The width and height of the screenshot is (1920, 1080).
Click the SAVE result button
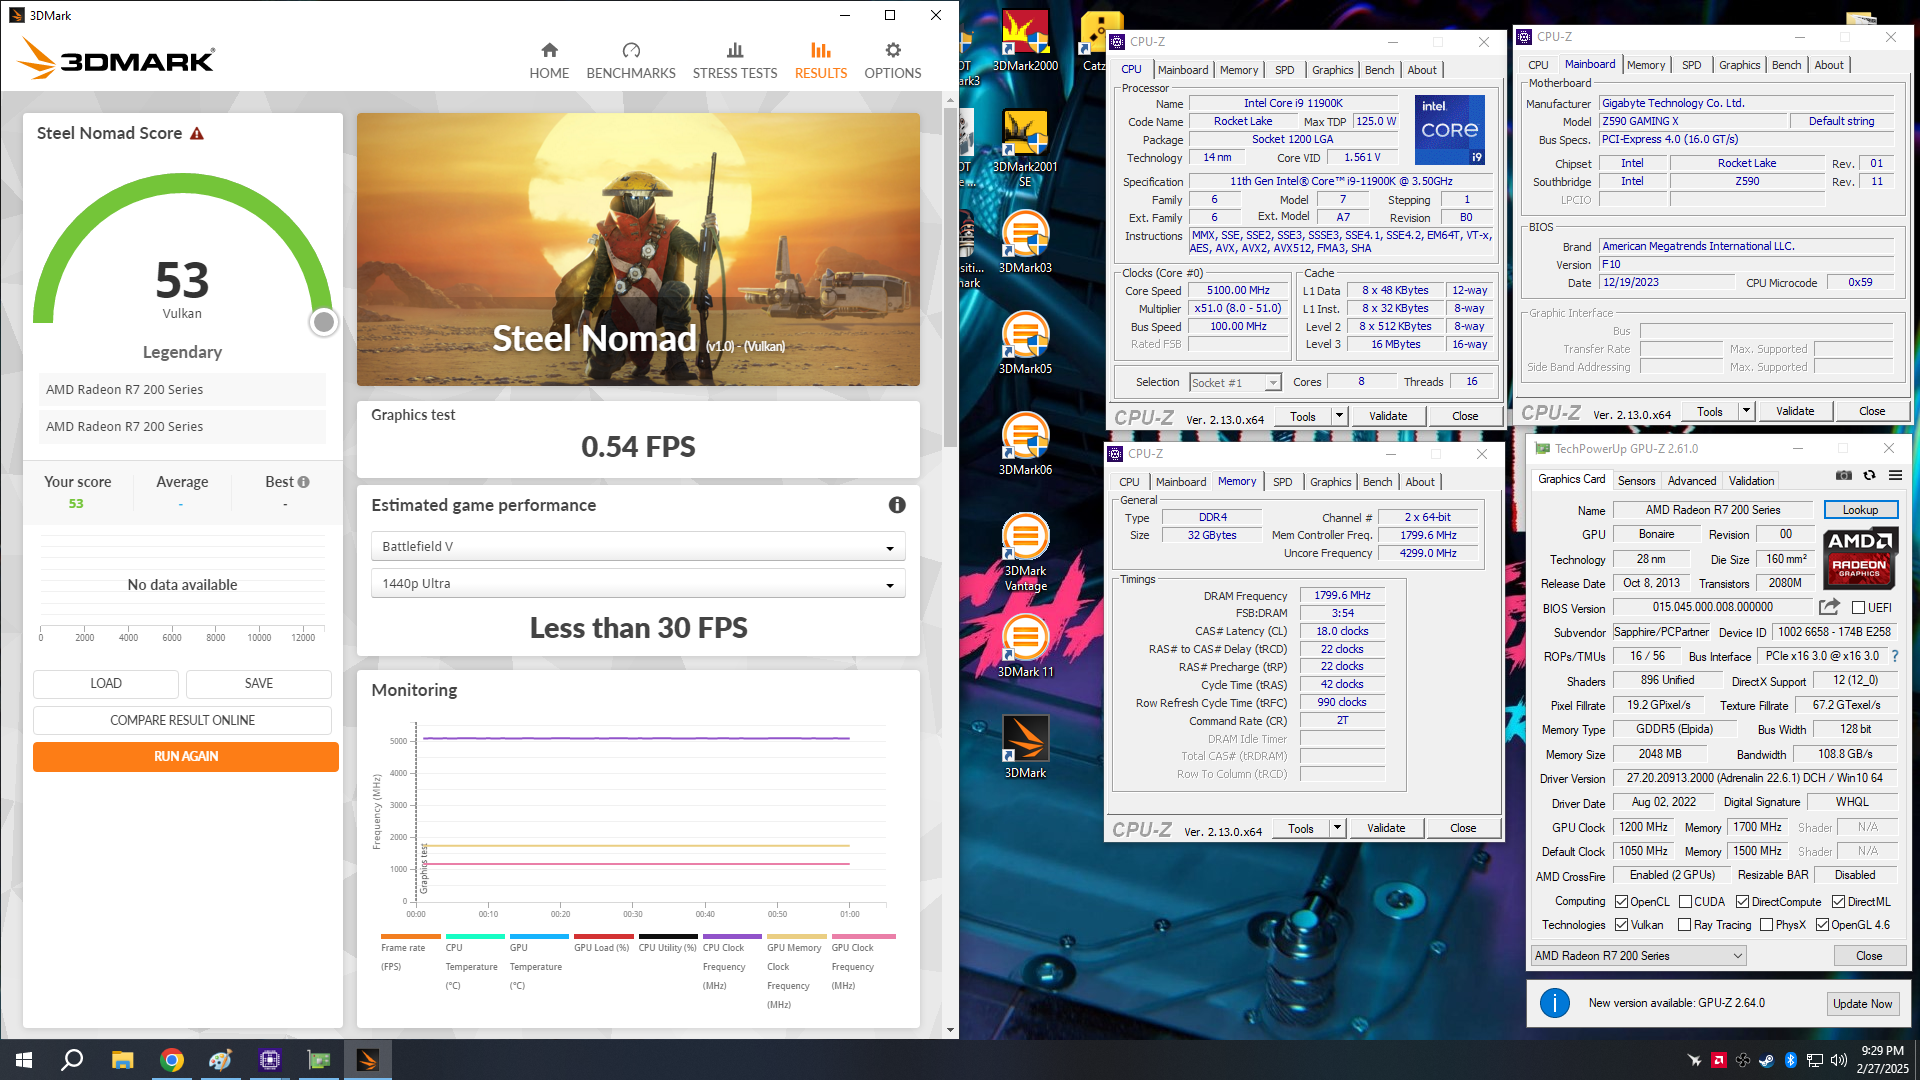click(x=259, y=683)
